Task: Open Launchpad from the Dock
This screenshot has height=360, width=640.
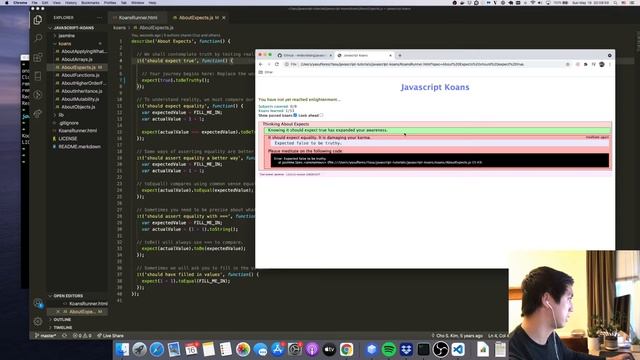Action: click(140, 349)
